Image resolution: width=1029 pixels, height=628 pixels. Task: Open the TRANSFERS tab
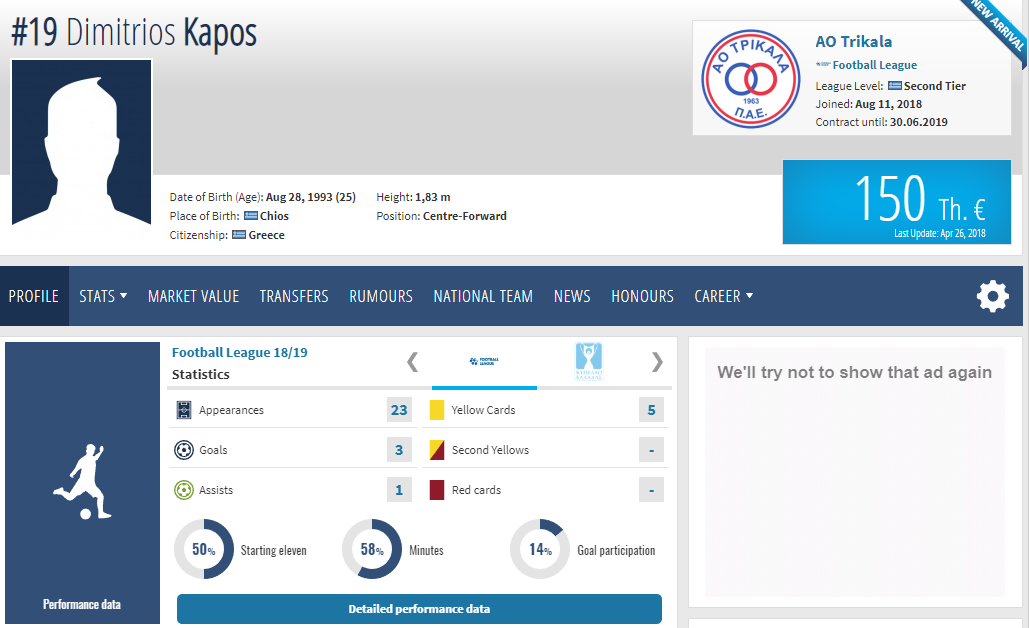pos(294,297)
